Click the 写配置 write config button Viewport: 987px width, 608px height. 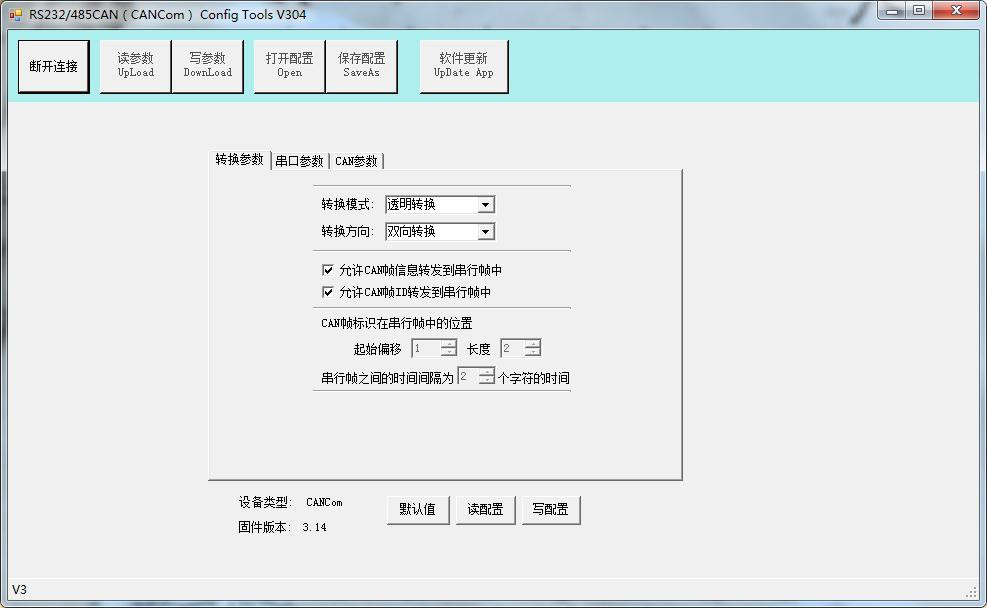[550, 509]
